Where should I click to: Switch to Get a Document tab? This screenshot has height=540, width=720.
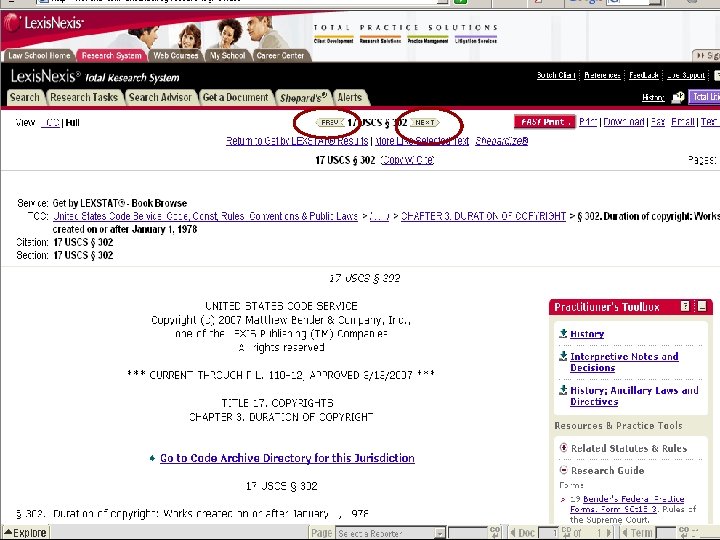click(236, 97)
